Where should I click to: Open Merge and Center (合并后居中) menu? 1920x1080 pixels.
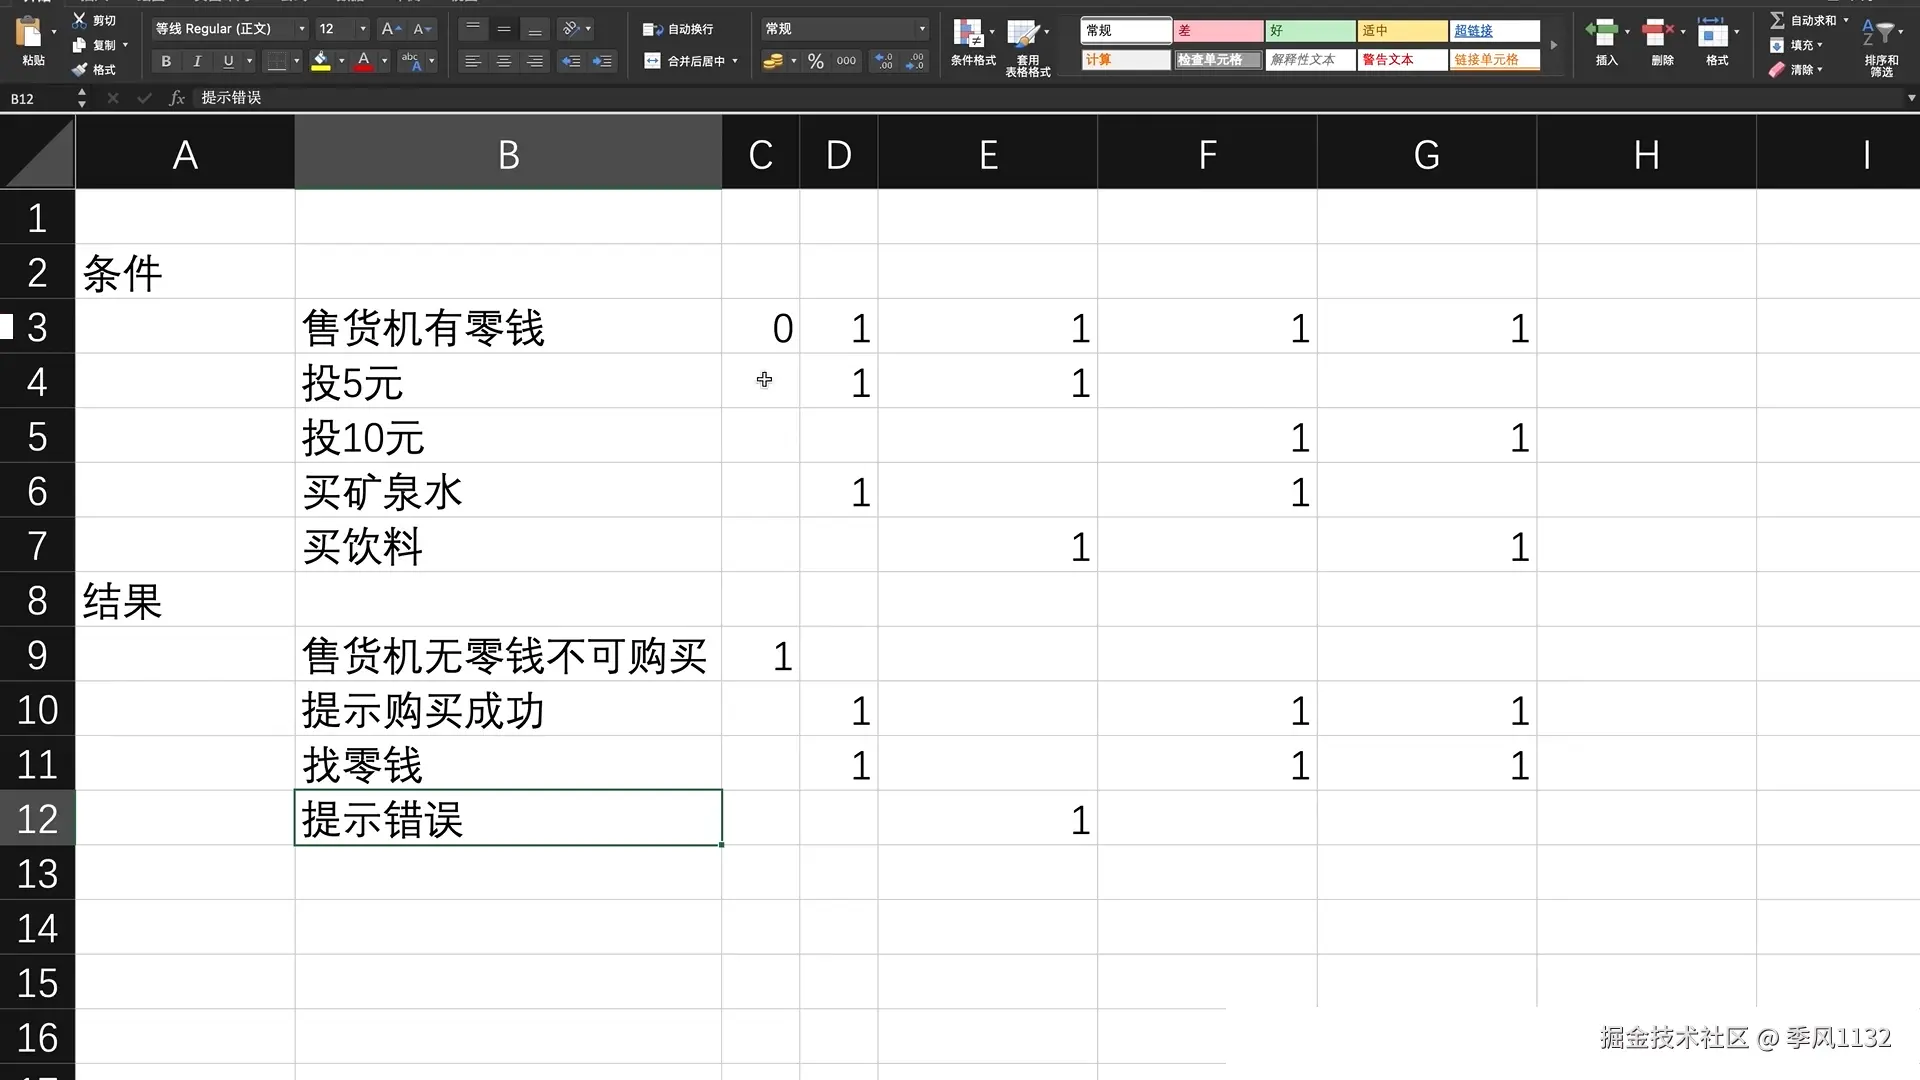point(735,62)
